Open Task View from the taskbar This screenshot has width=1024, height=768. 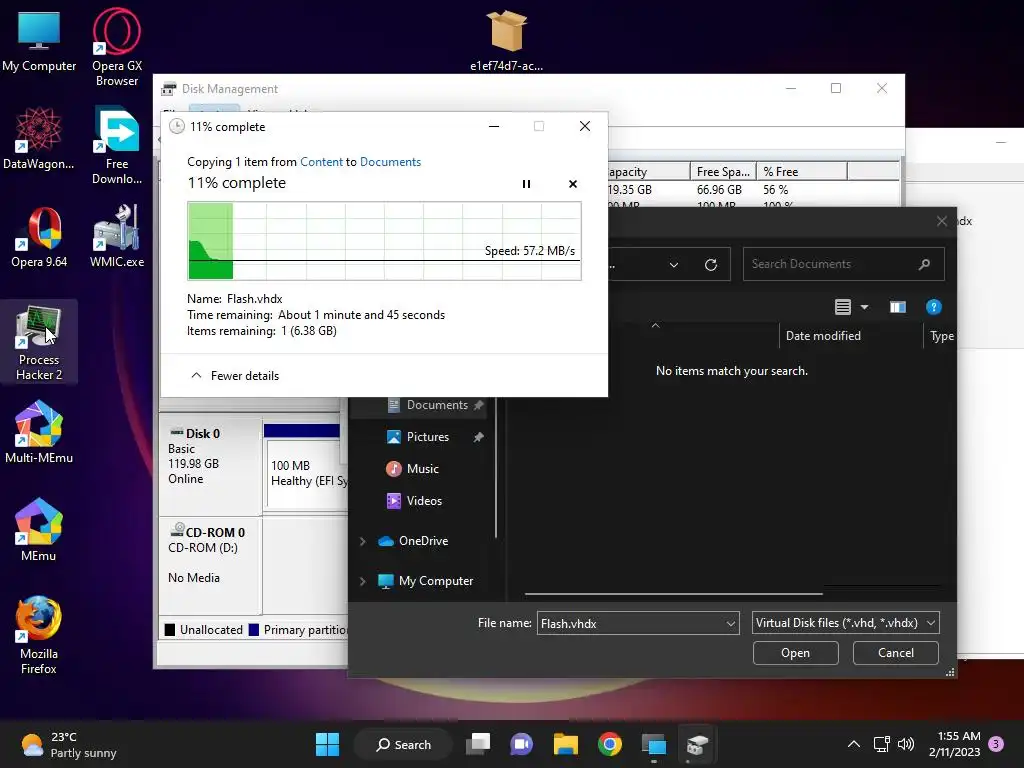click(x=478, y=744)
